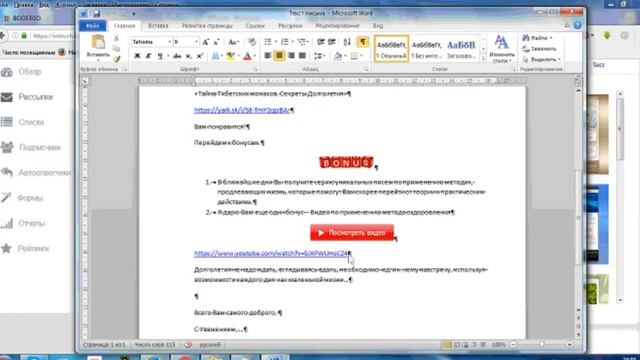The image size is (640, 360).
Task: Click the Save icon in quick access toolbar
Action: [96, 14]
